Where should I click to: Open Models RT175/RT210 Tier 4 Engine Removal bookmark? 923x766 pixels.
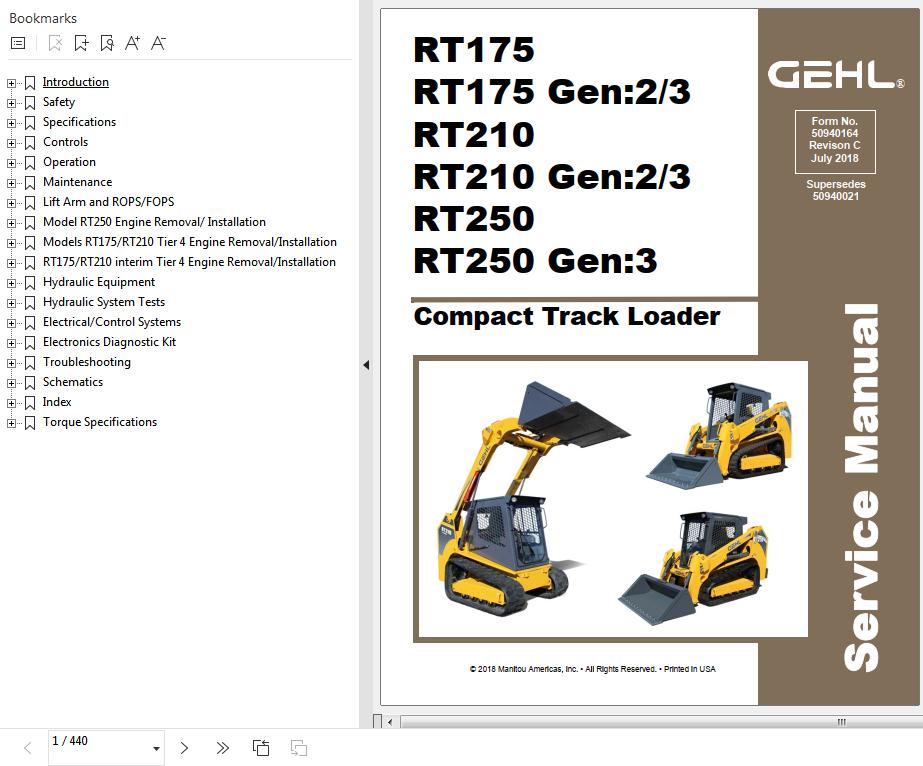pos(190,242)
